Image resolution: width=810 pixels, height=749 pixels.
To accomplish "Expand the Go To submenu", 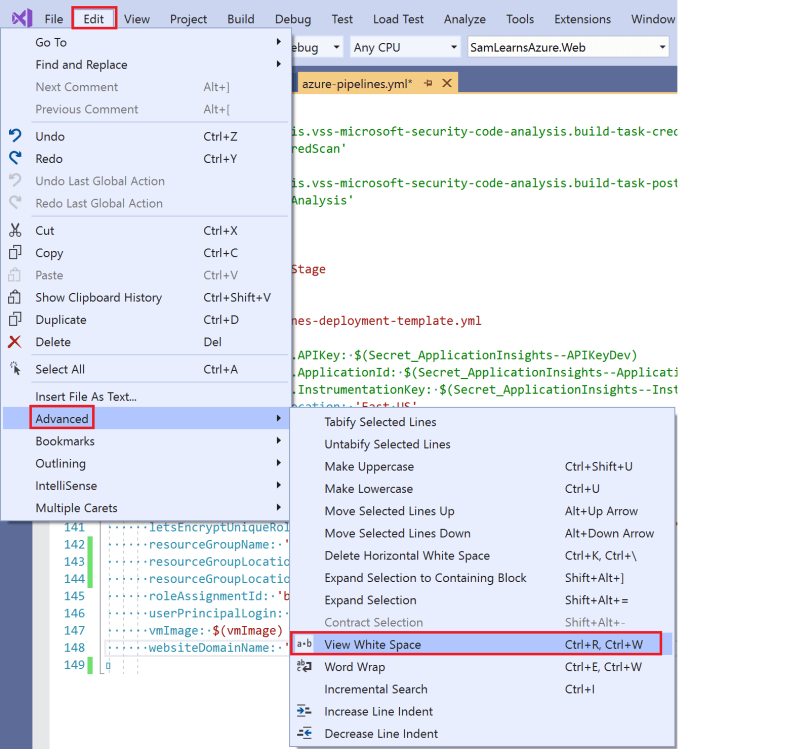I will pos(146,42).
